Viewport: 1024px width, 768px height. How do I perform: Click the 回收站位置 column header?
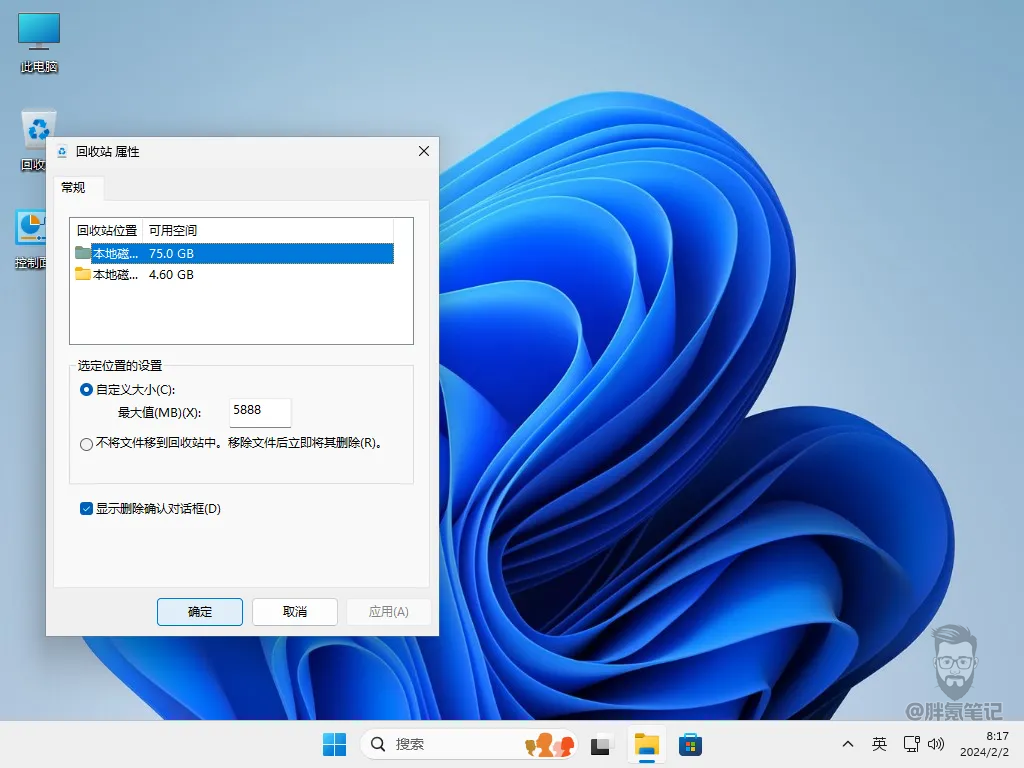pos(106,231)
